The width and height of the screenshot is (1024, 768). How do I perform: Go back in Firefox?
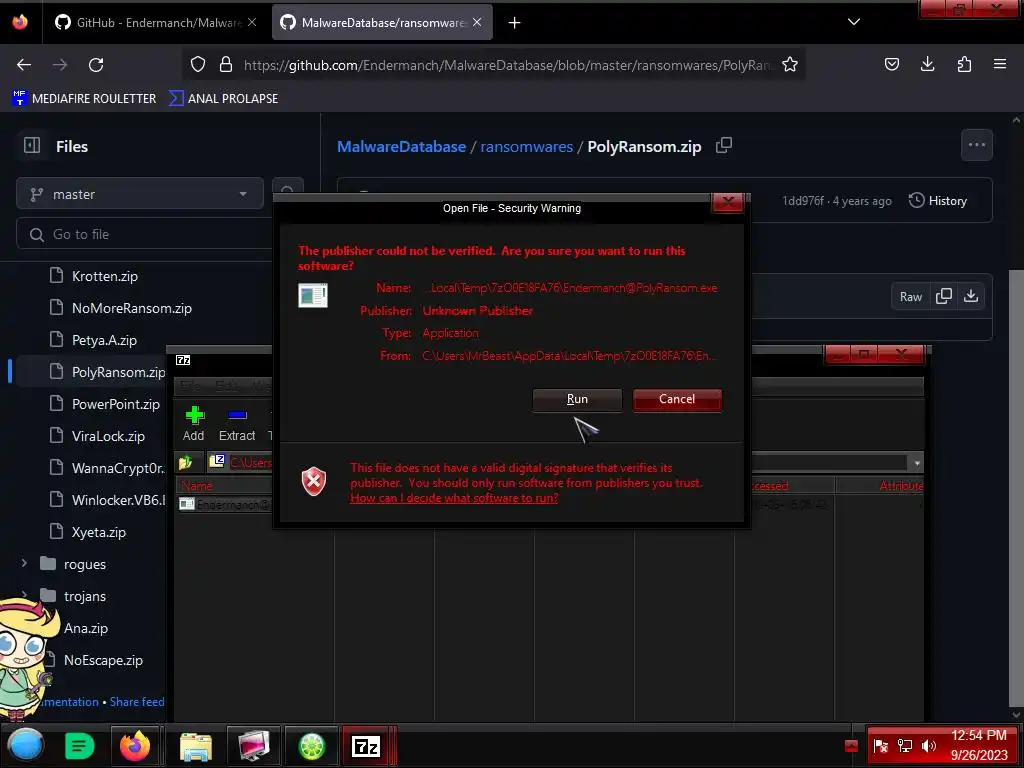(x=24, y=65)
